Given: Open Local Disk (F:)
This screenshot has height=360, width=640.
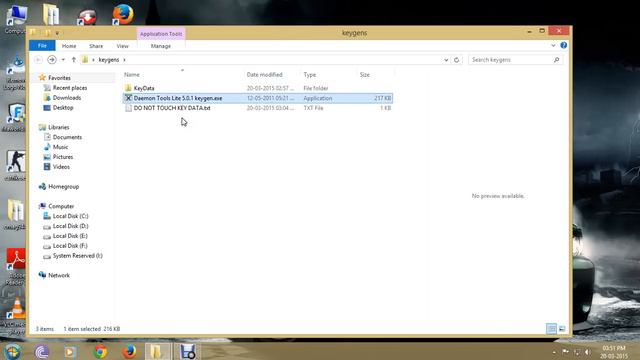Looking at the screenshot, I should pos(70,246).
